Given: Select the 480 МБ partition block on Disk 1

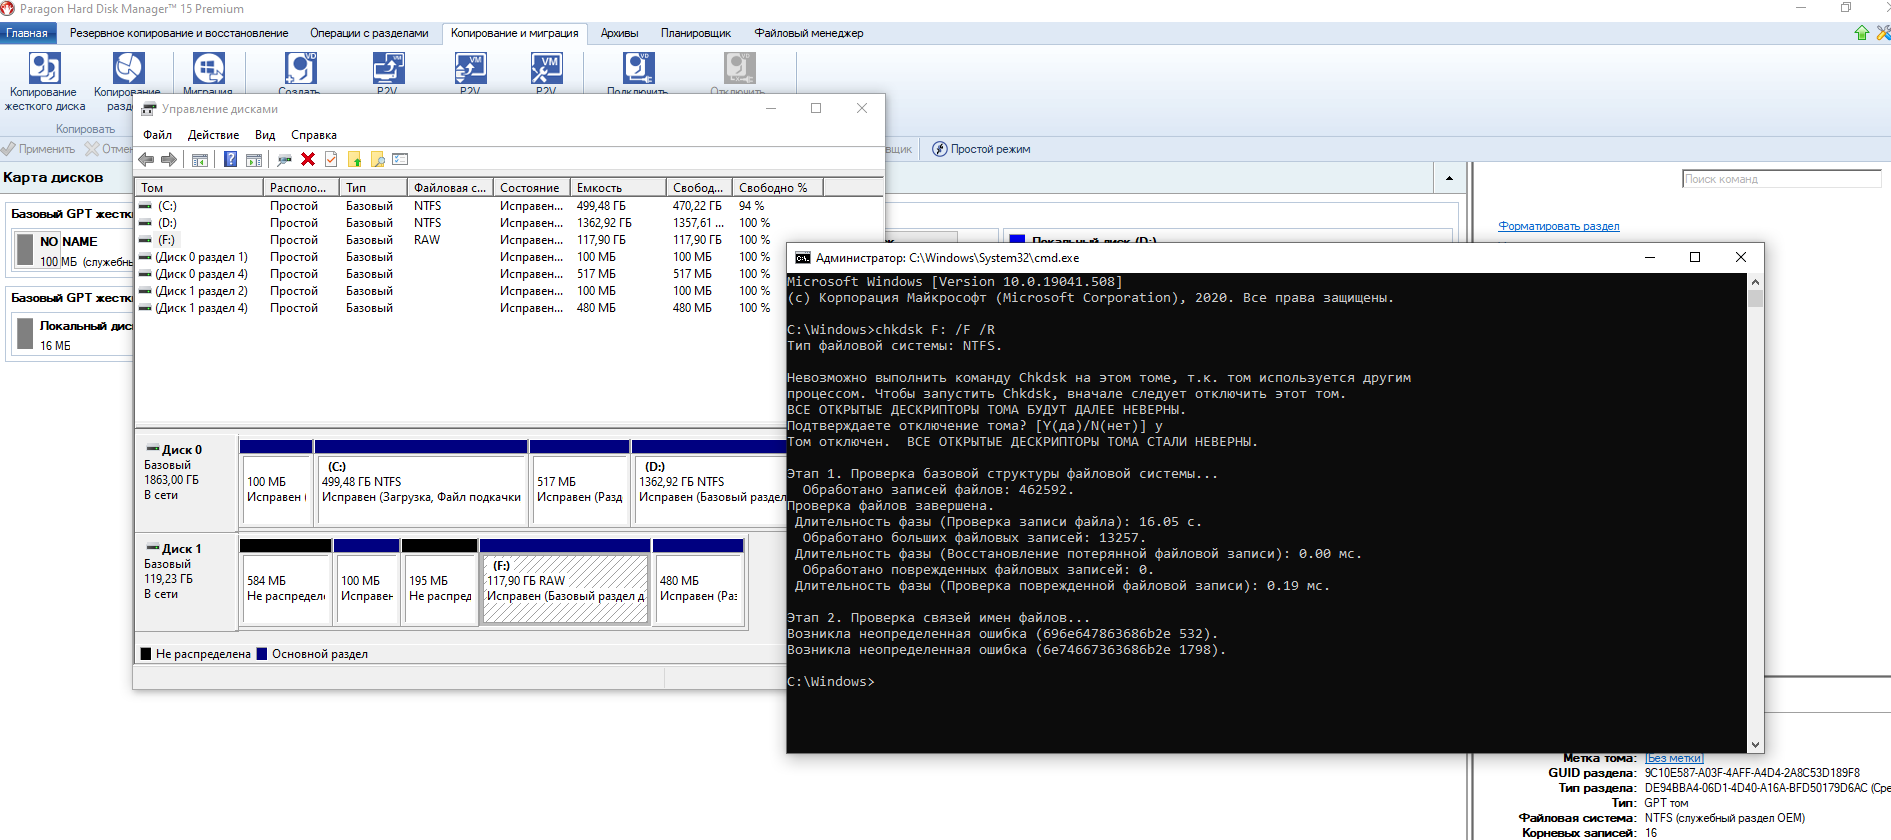Looking at the screenshot, I should tap(698, 581).
